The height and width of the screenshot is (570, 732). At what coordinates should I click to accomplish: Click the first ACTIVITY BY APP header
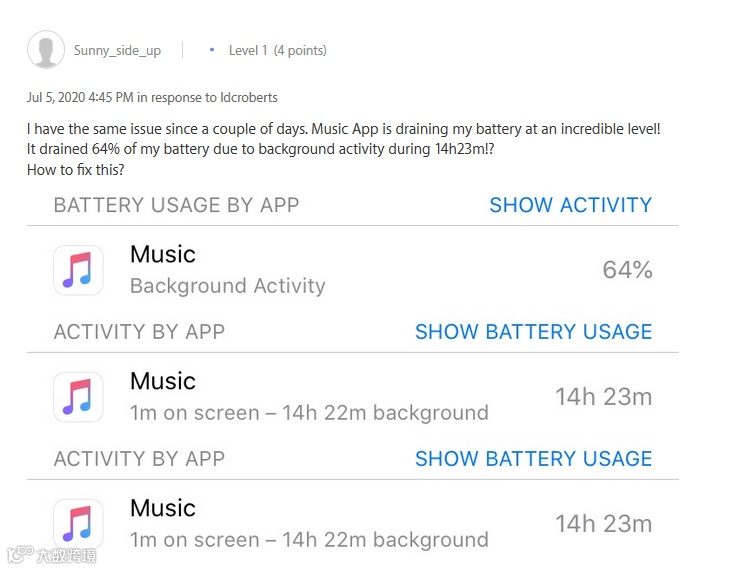click(139, 332)
